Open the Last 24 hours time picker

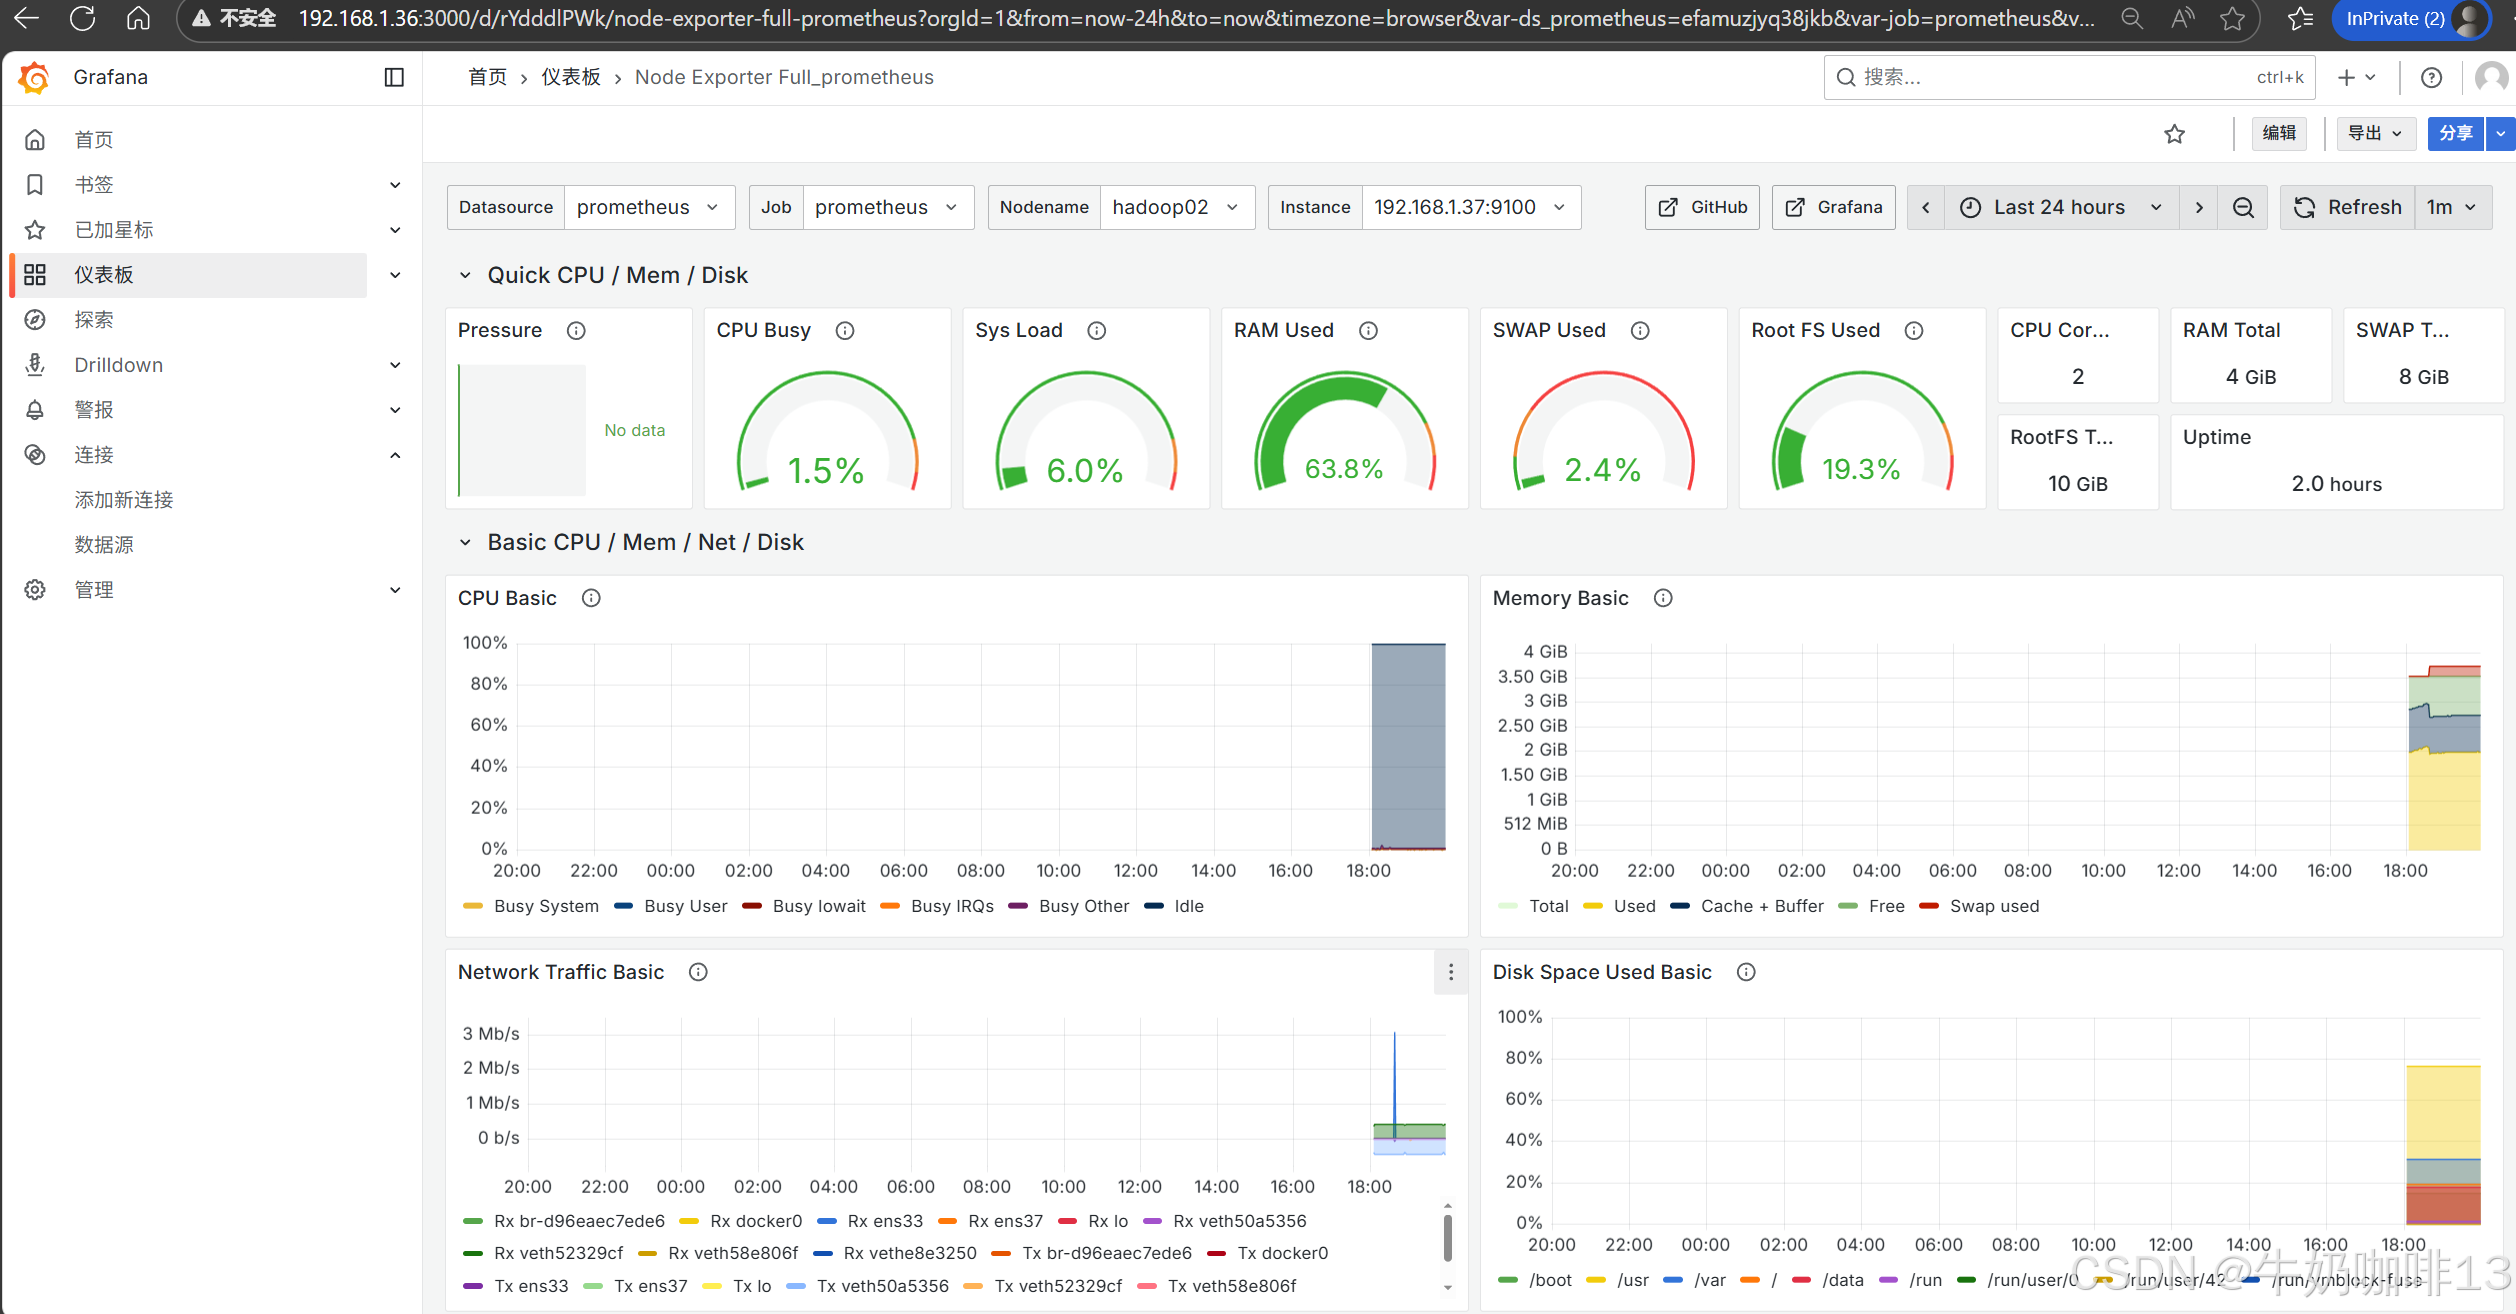[2059, 207]
